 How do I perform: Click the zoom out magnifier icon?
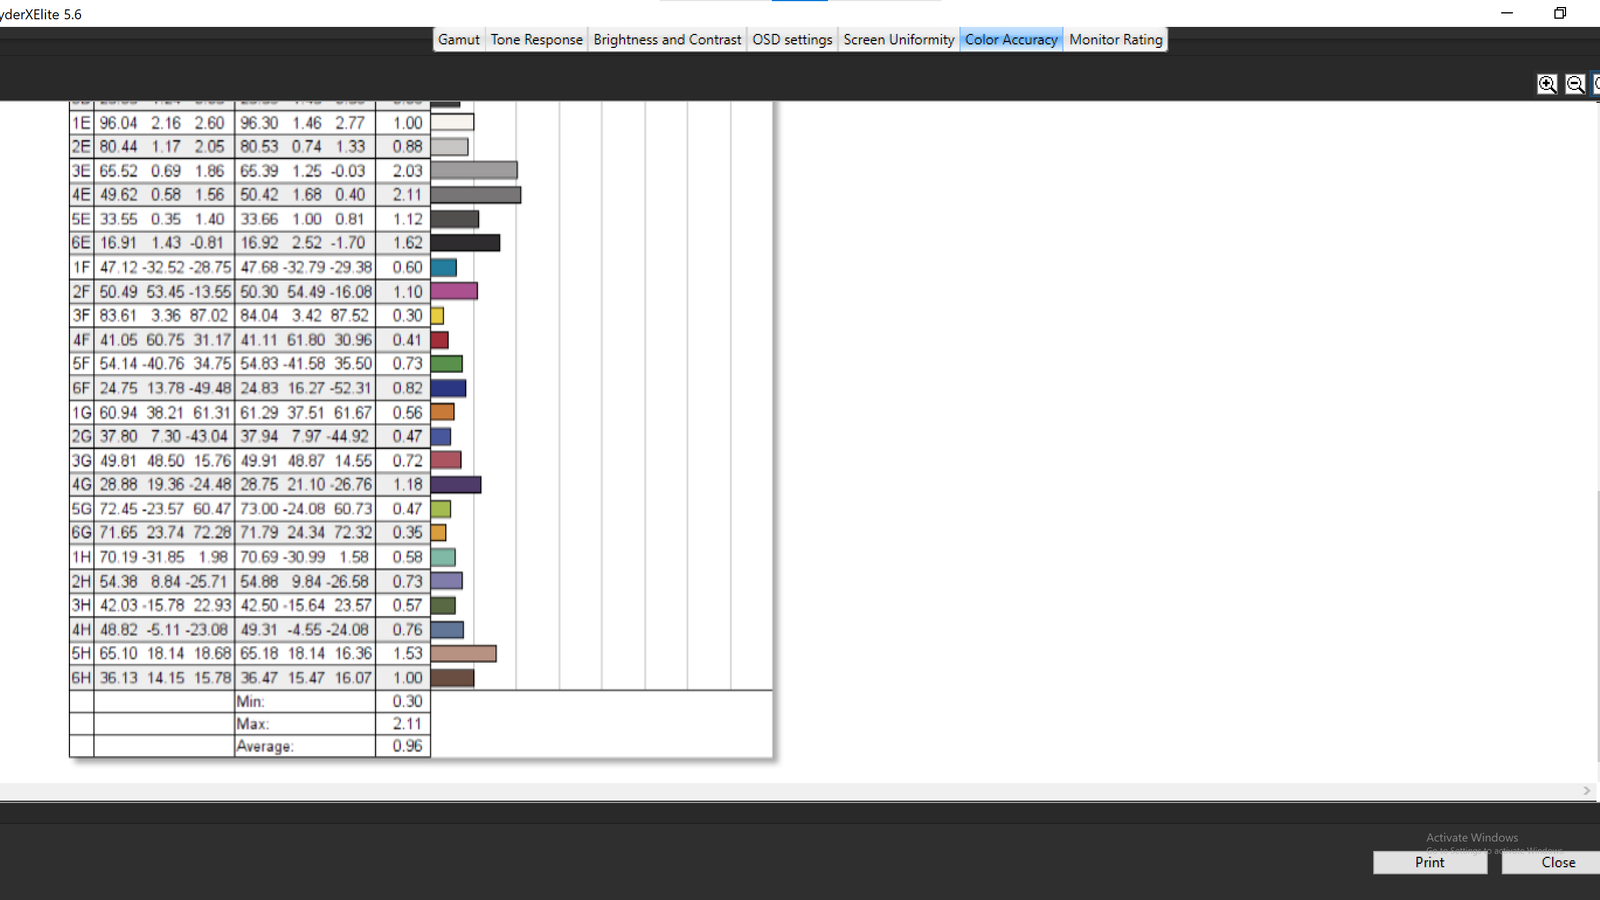pos(1575,84)
